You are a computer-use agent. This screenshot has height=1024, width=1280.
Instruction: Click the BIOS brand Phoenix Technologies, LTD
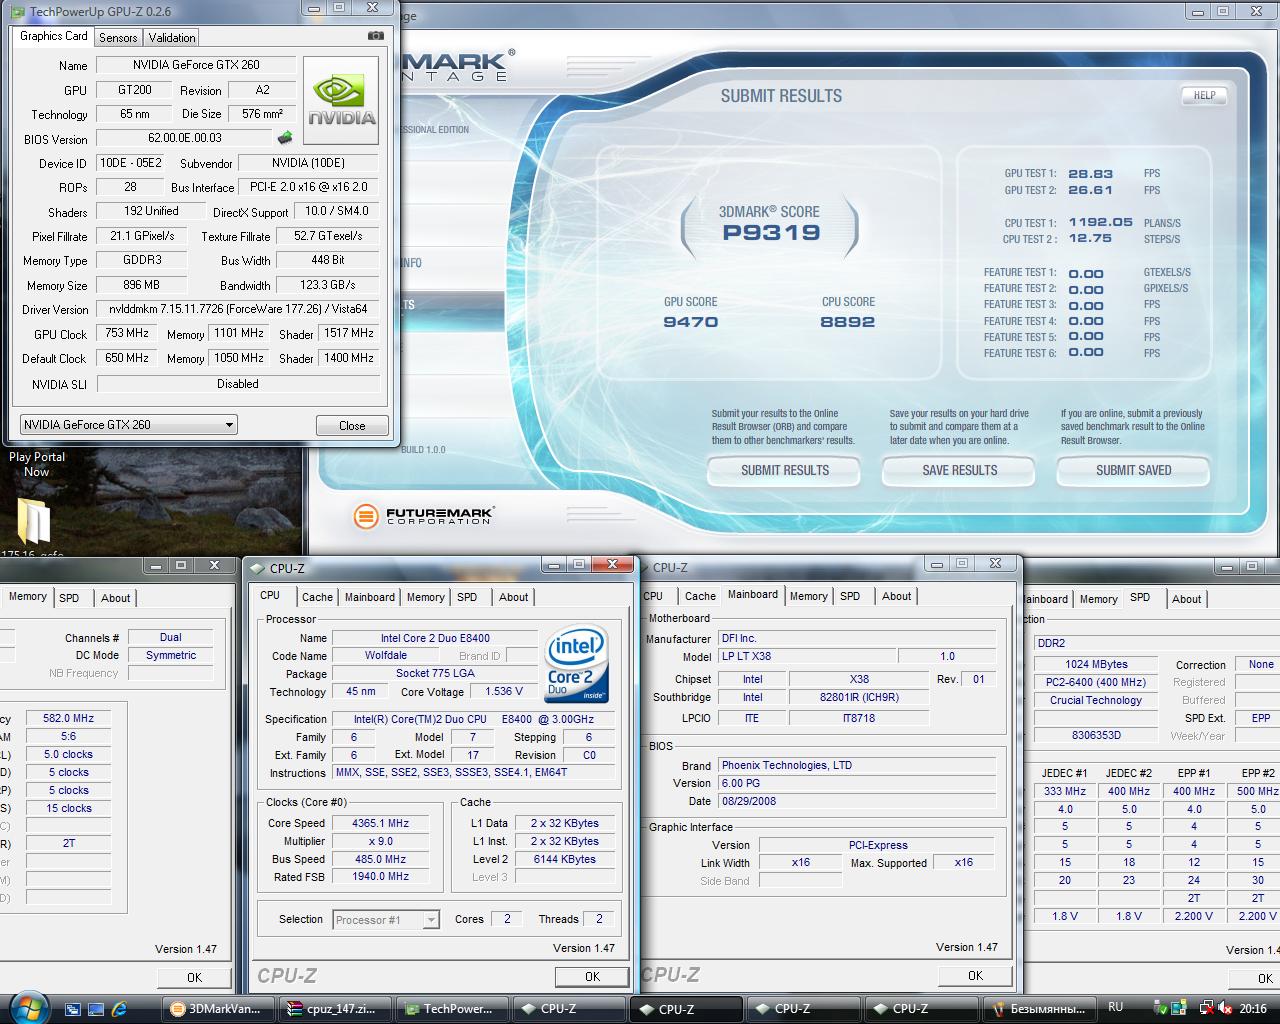click(x=857, y=765)
